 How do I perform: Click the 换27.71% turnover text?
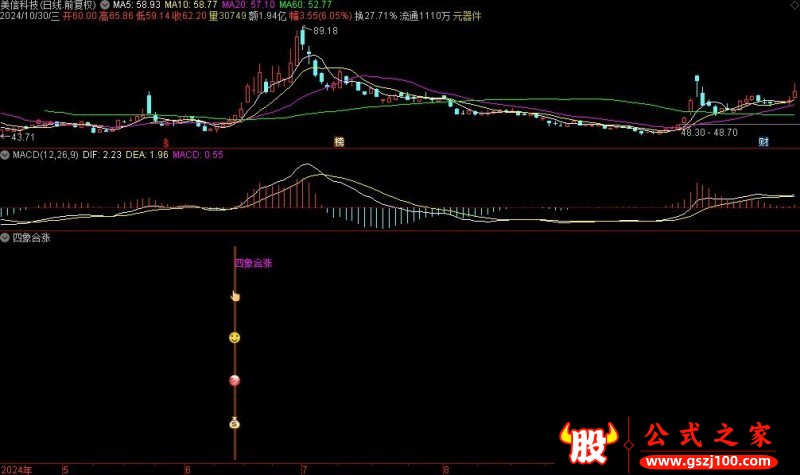(x=376, y=16)
